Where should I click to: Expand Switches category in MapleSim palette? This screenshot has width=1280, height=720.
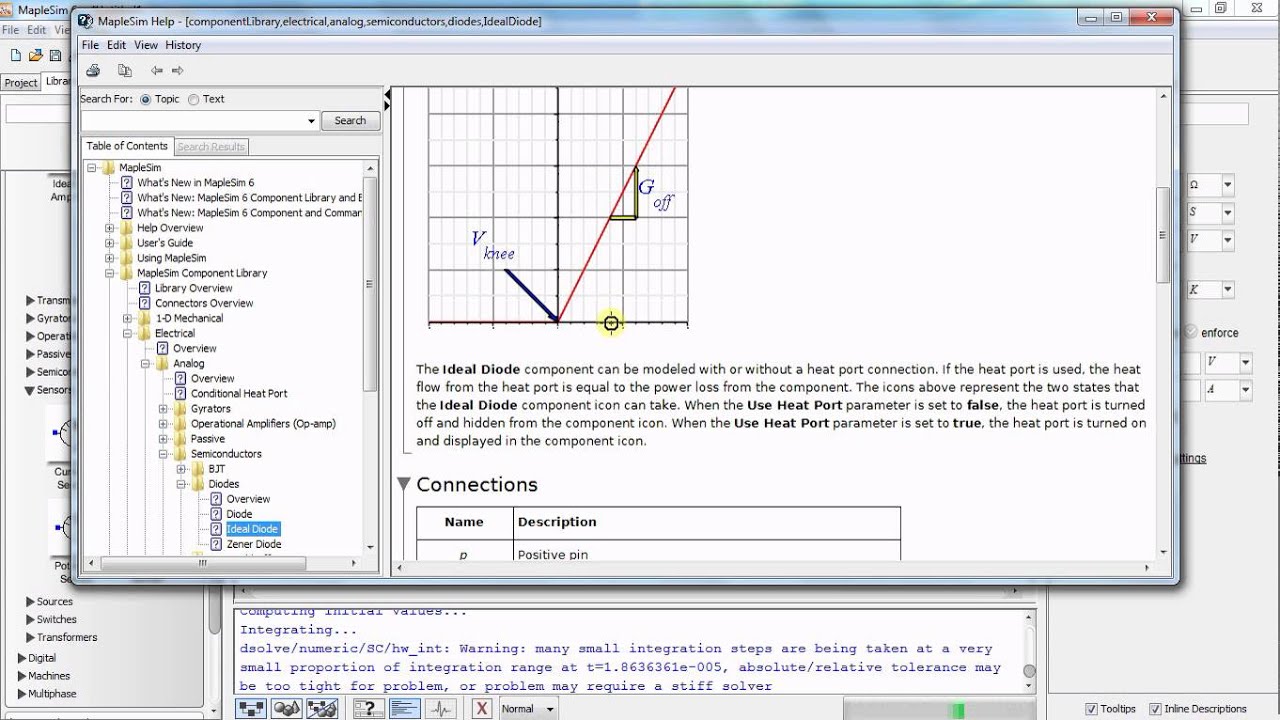click(x=30, y=620)
